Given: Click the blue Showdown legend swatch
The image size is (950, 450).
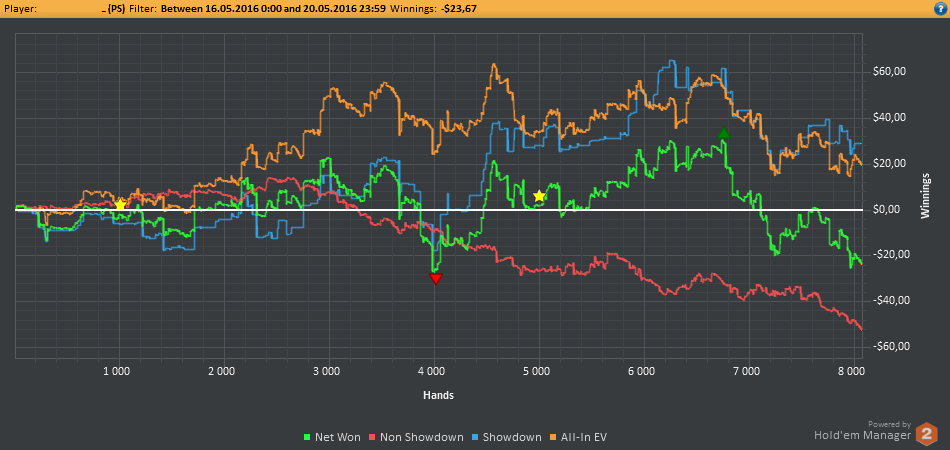Looking at the screenshot, I should pos(477,437).
